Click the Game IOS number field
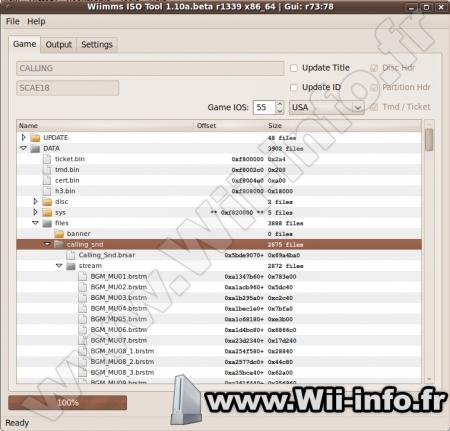This screenshot has width=450, height=431. 264,107
